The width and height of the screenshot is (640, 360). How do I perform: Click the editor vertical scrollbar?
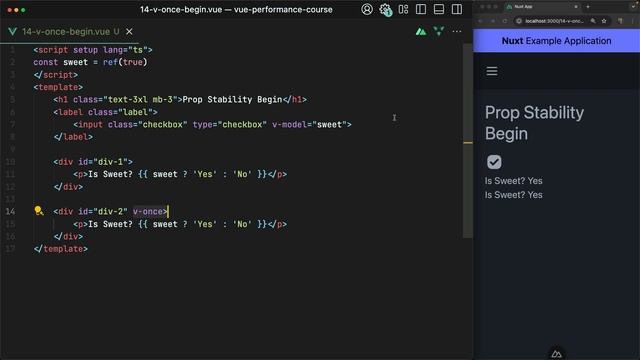pos(468,141)
